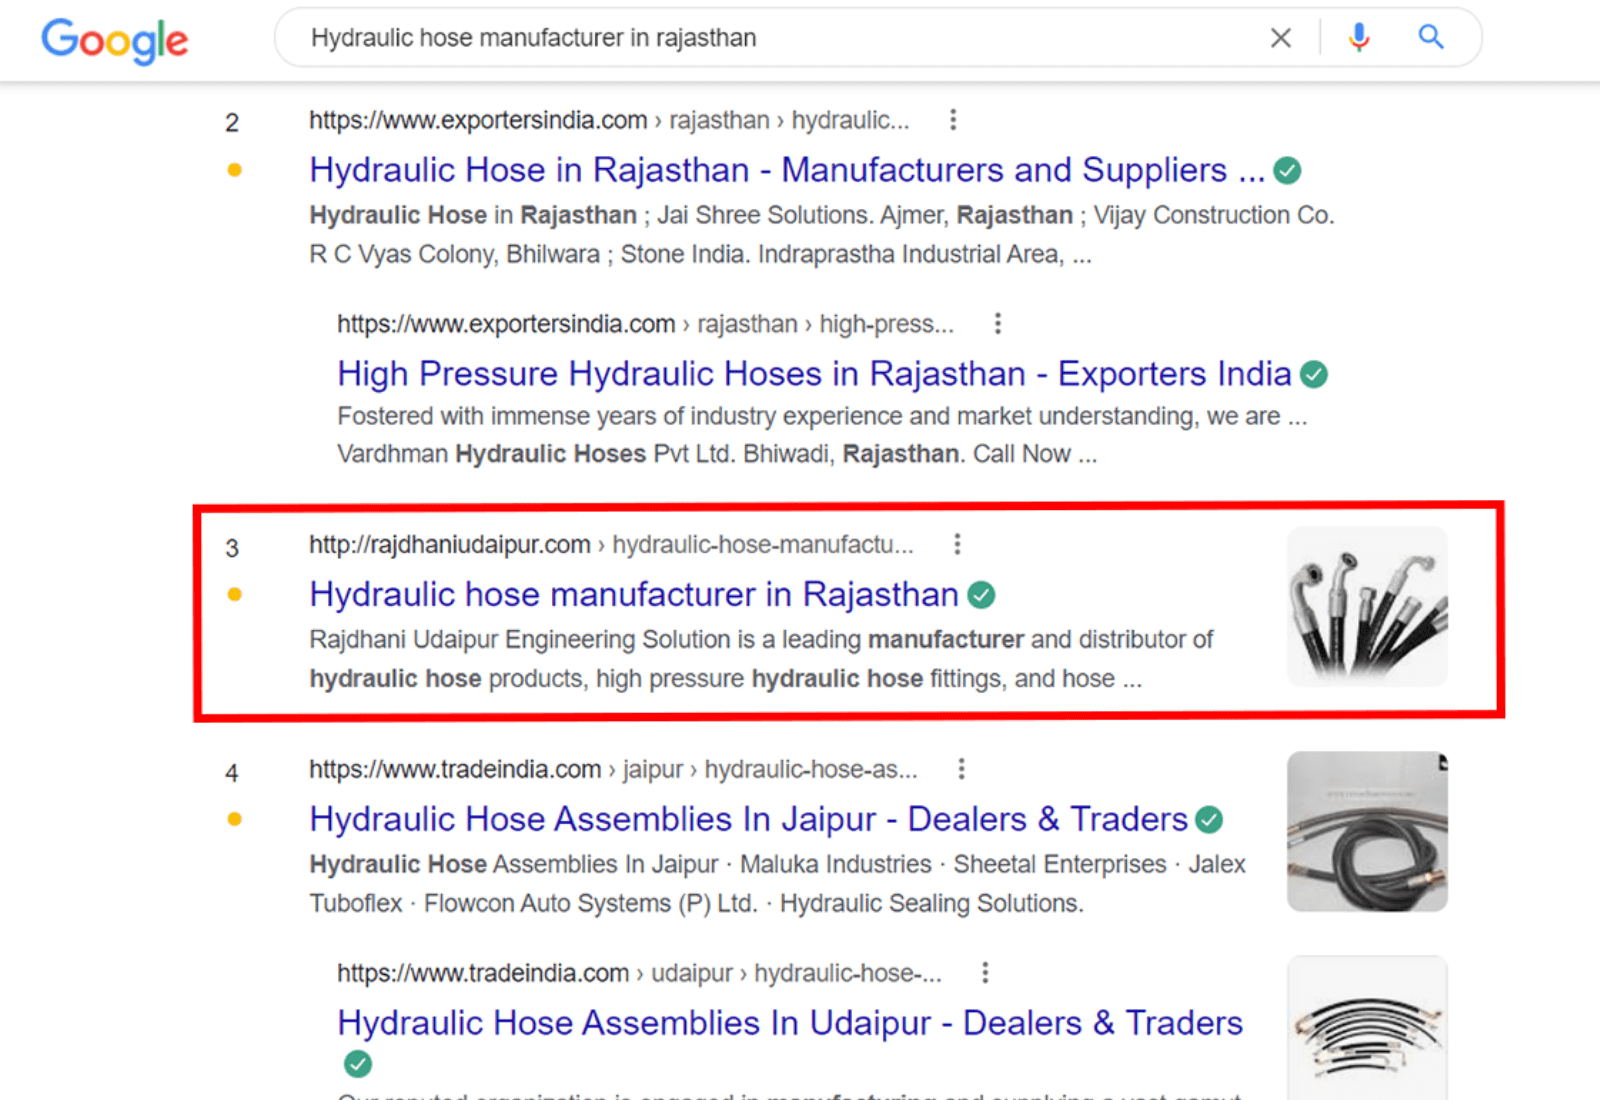
Task: Open three-dot menu for tradeindia jaipur result
Action: point(961,769)
